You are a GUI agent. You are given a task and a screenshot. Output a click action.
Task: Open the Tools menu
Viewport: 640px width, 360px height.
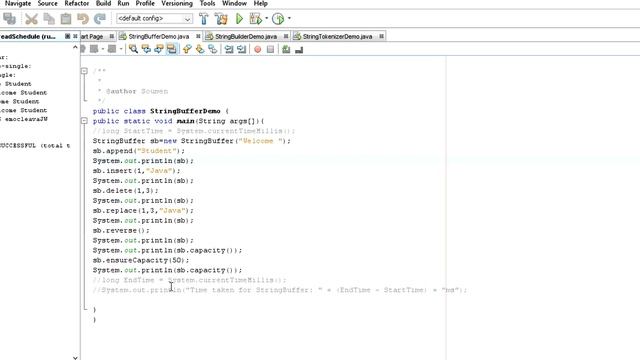point(207,4)
